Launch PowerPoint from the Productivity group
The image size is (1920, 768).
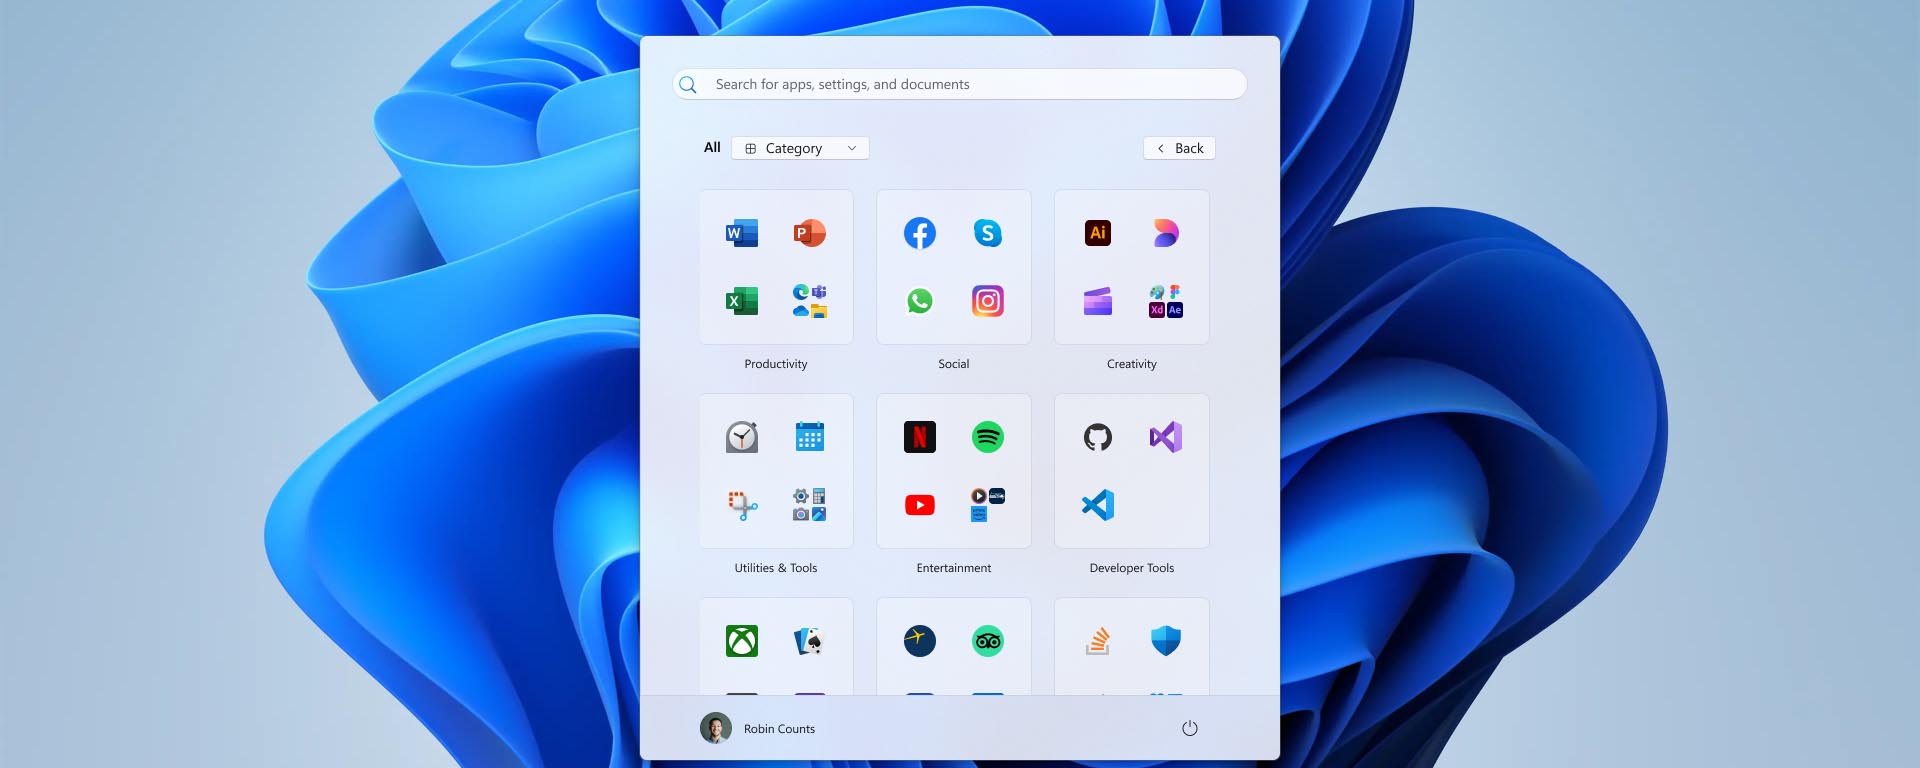[810, 233]
